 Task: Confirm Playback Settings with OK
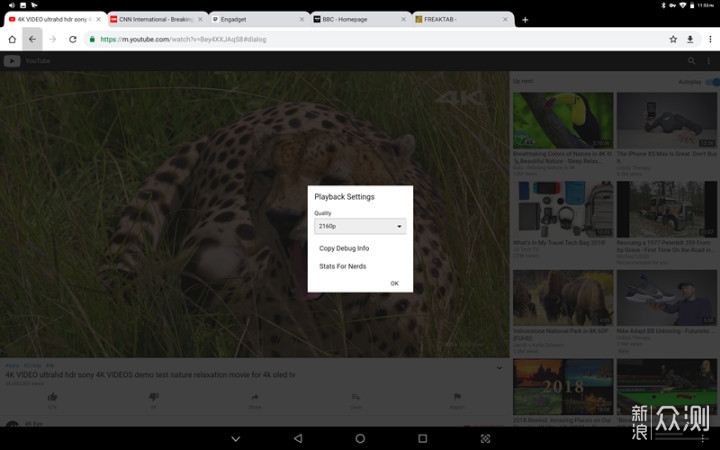click(x=394, y=283)
